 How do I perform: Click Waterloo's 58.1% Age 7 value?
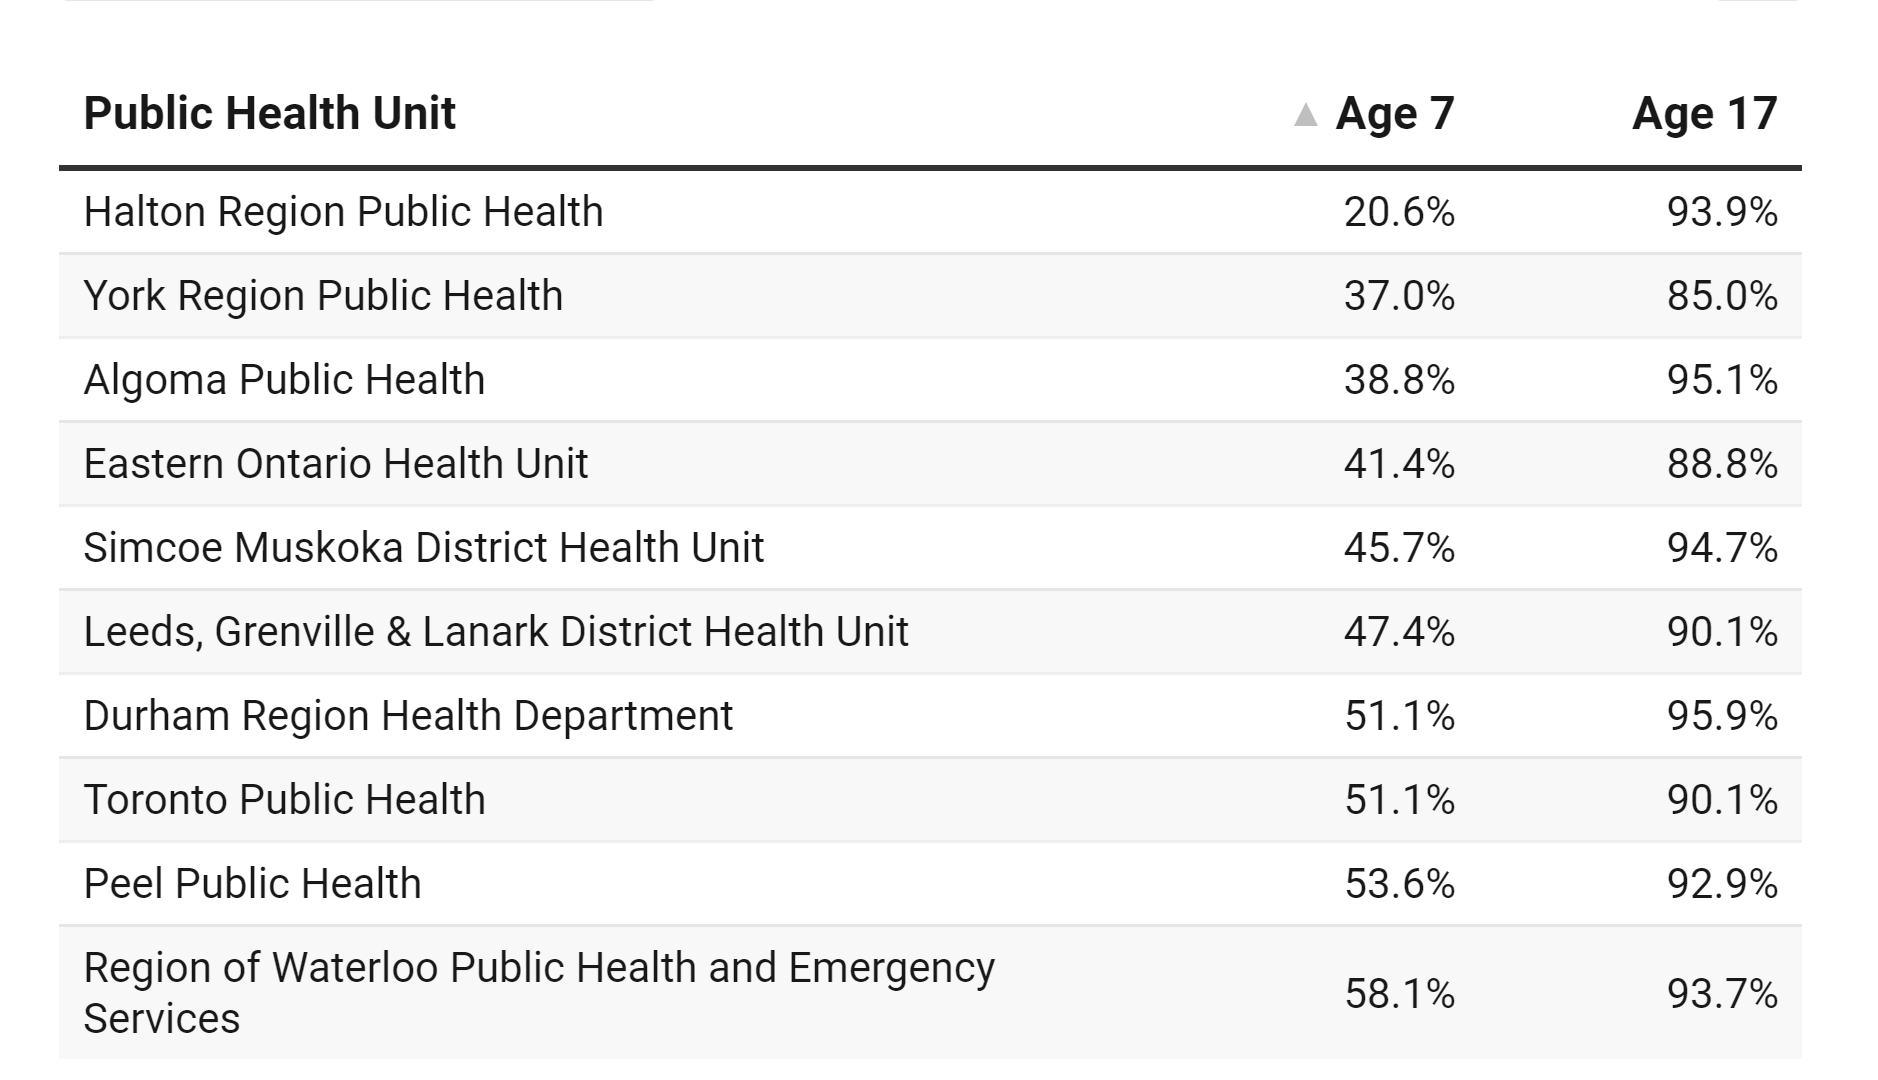pyautogui.click(x=1399, y=993)
